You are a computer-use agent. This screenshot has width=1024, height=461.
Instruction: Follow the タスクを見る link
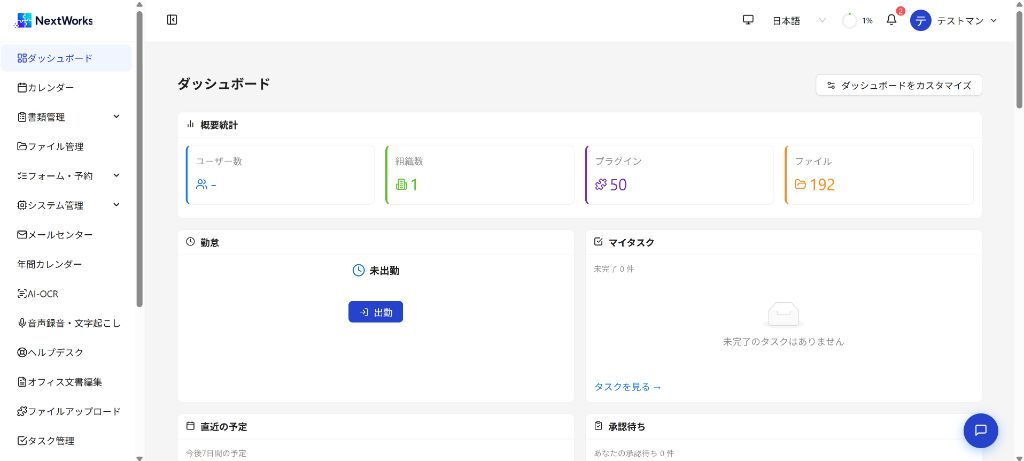coord(628,387)
